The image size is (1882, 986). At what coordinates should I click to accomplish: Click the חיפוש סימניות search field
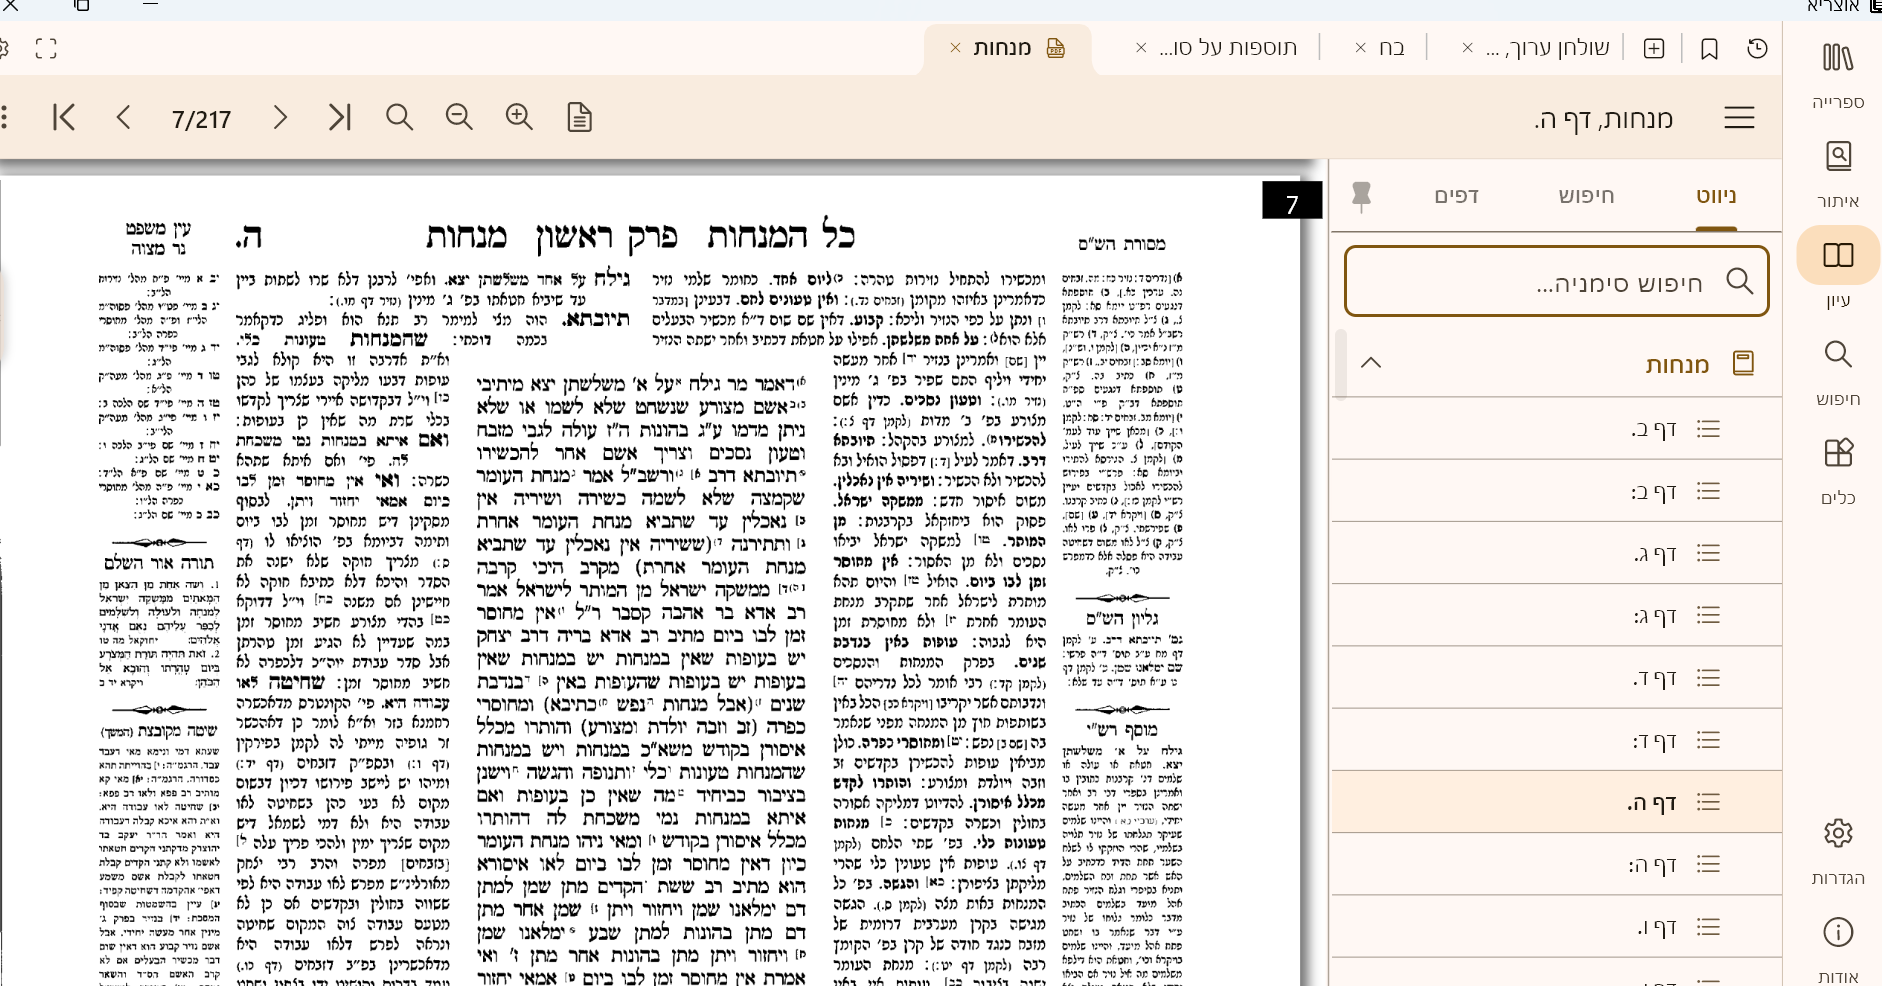[1556, 283]
